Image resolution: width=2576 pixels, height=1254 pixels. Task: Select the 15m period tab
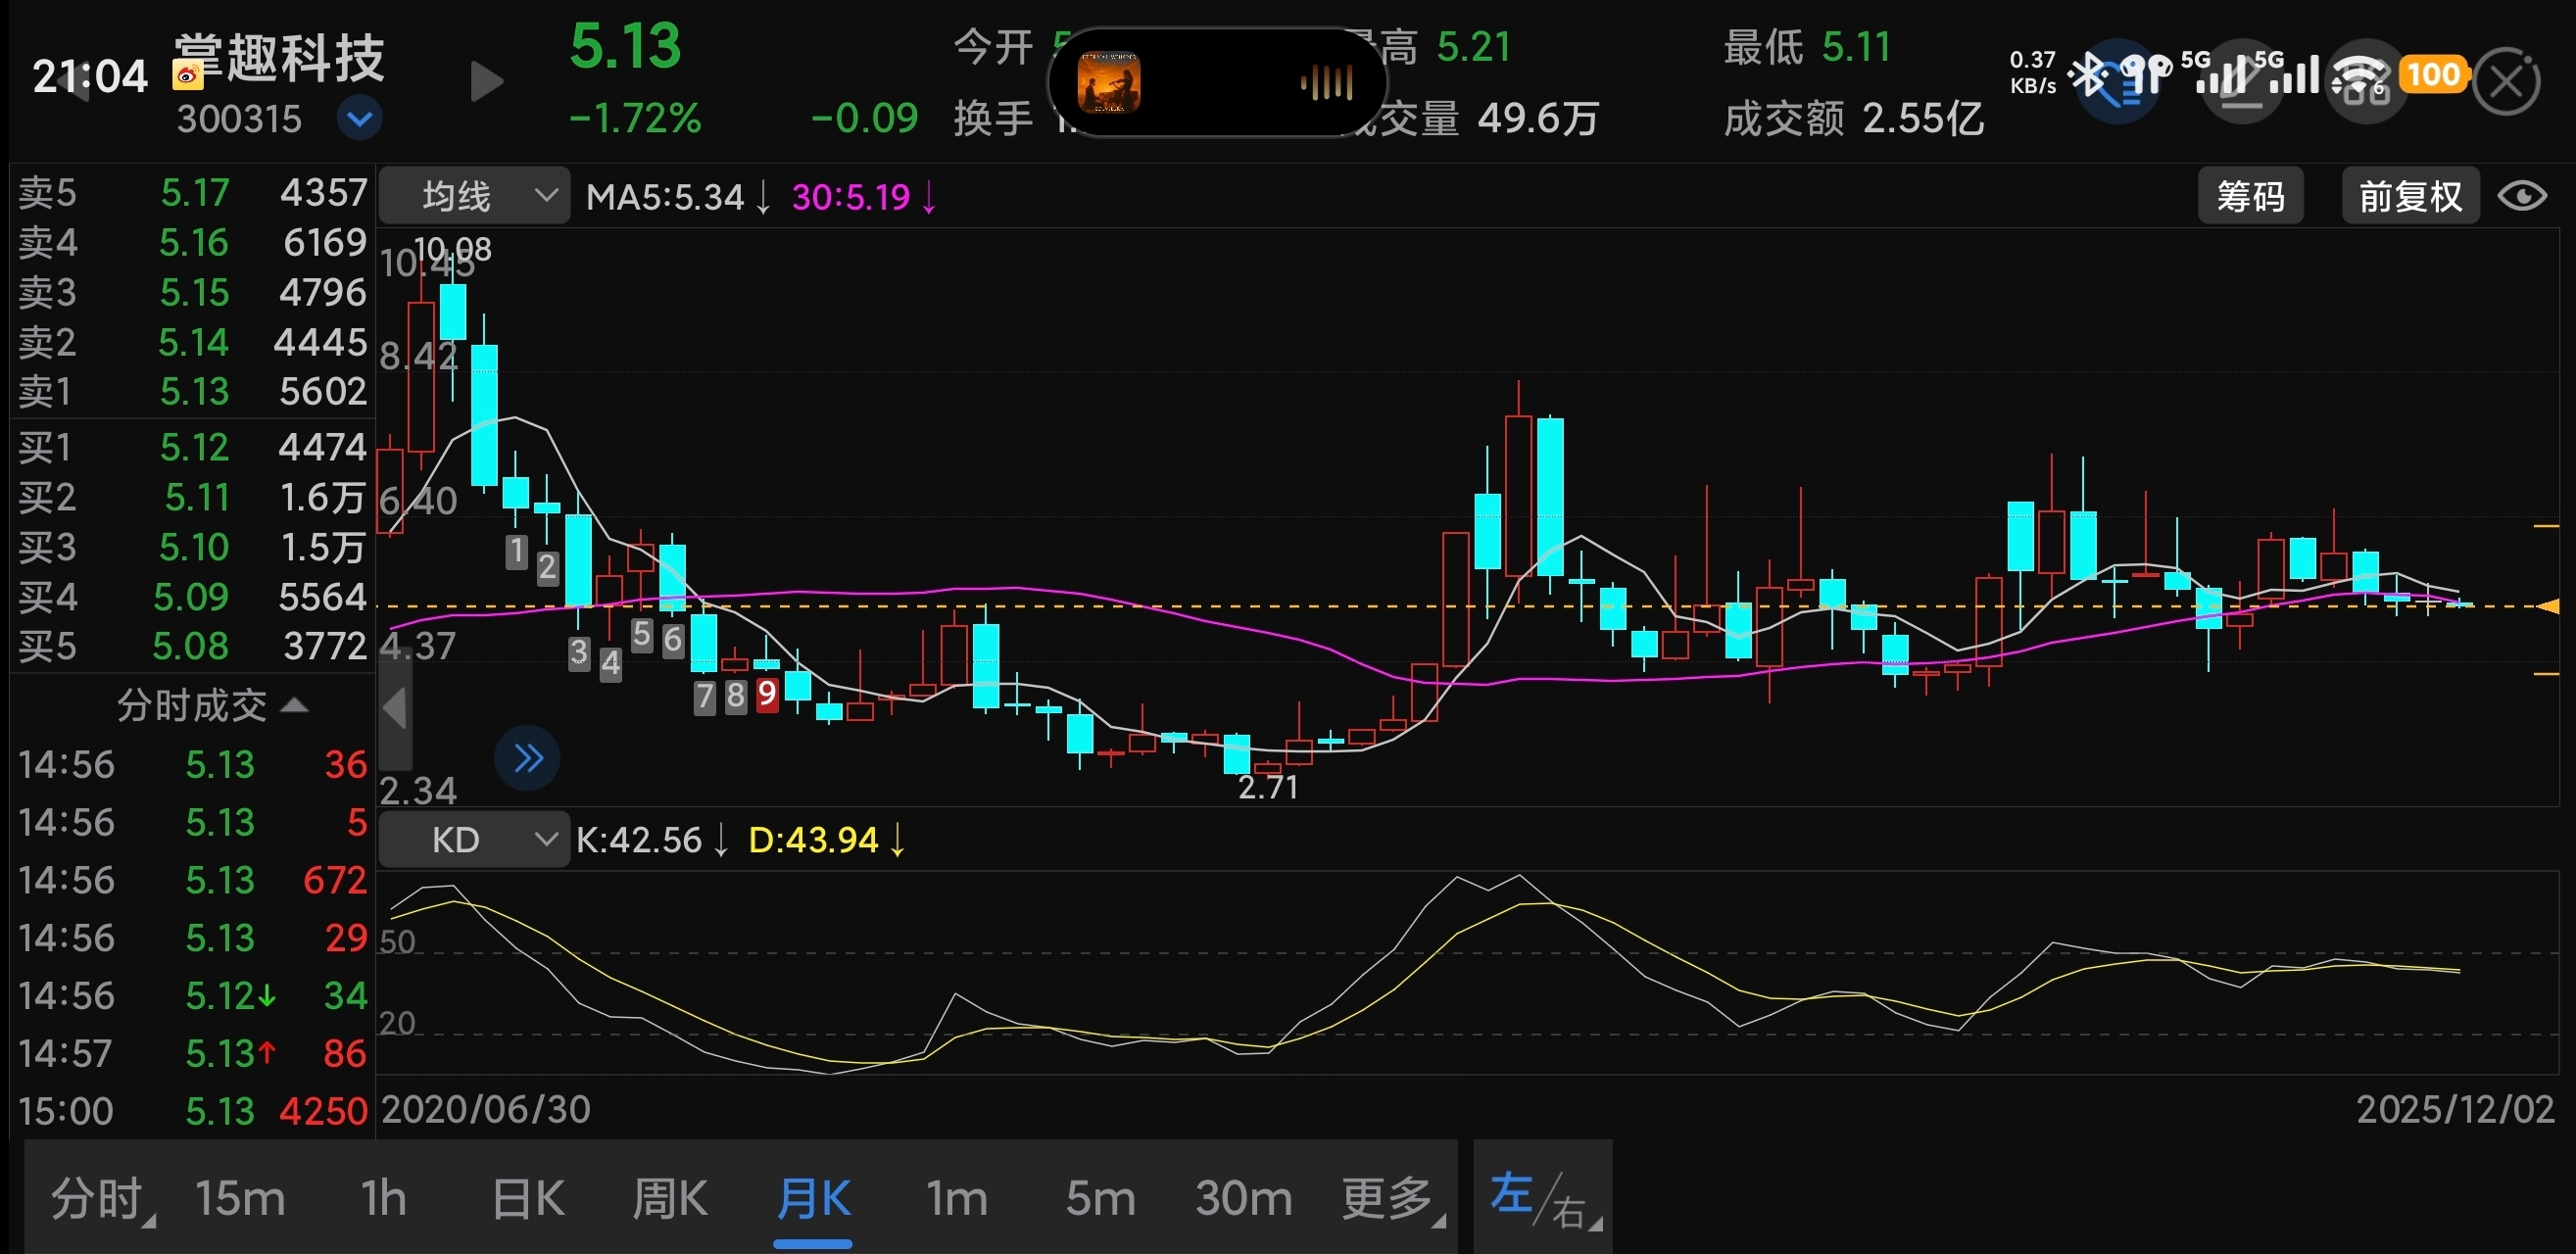(240, 1197)
